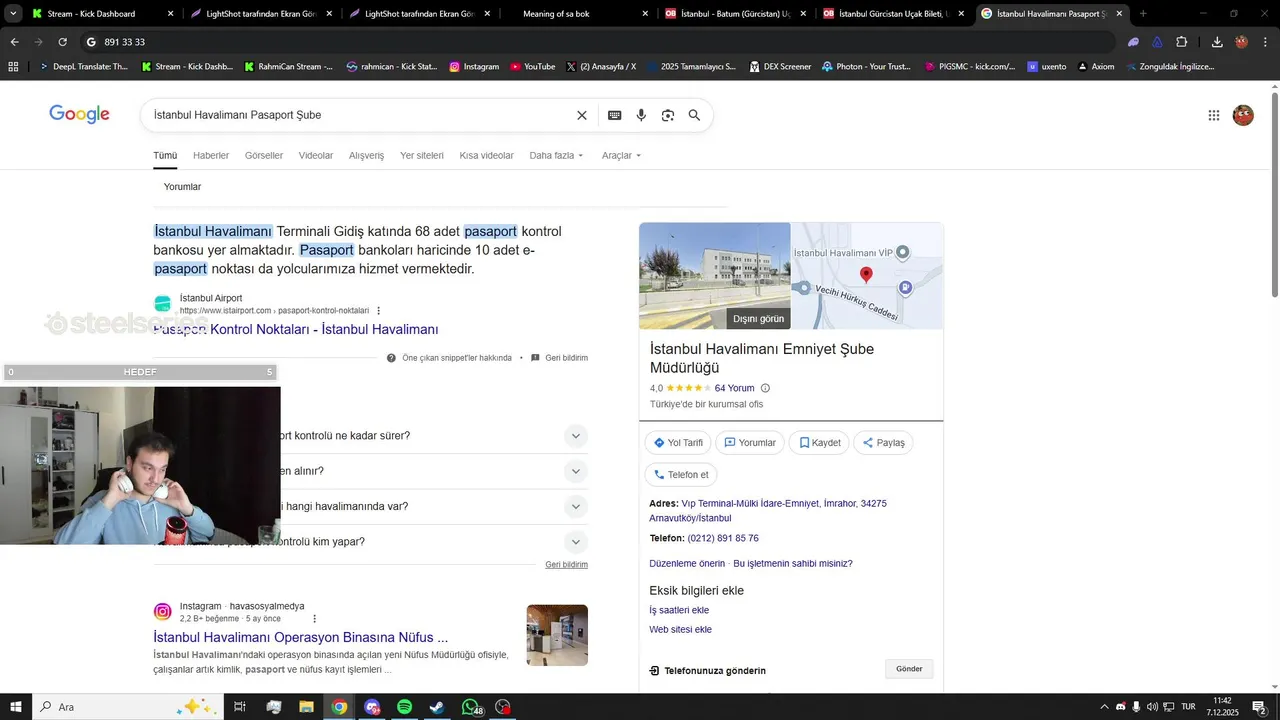Viewport: 1280px width, 720px height.
Task: Open the 'Araçlar' tools dropdown
Action: pyautogui.click(x=621, y=156)
